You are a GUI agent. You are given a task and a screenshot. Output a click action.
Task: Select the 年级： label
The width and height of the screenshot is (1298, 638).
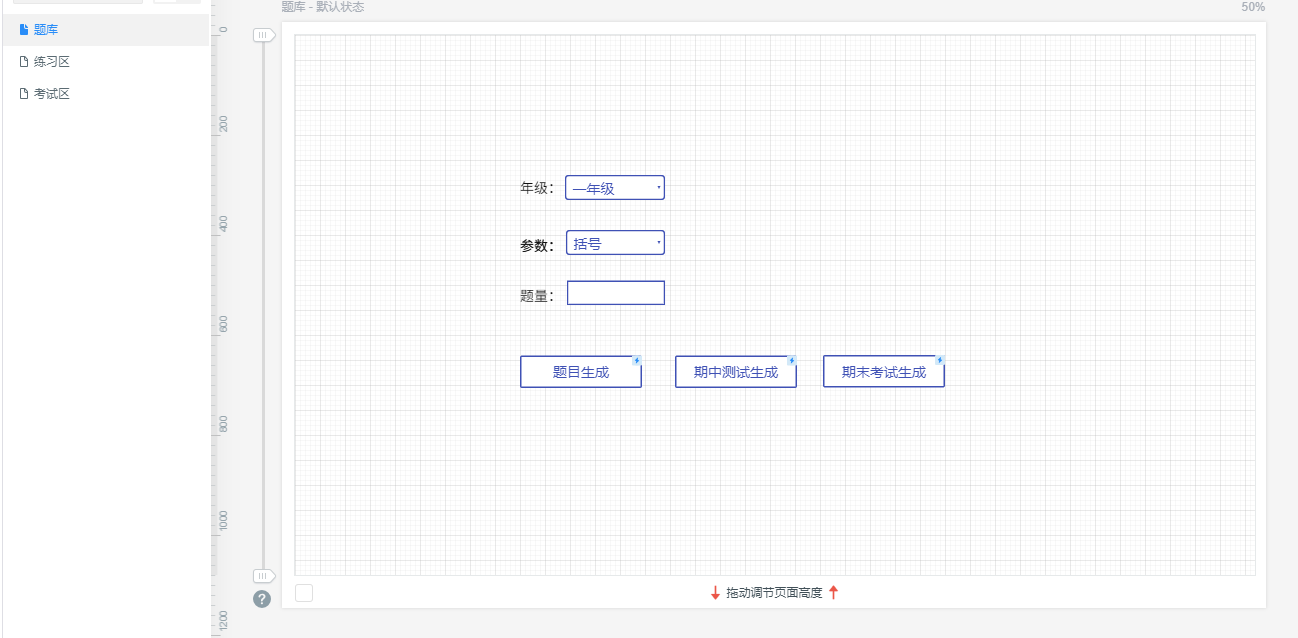pos(538,188)
